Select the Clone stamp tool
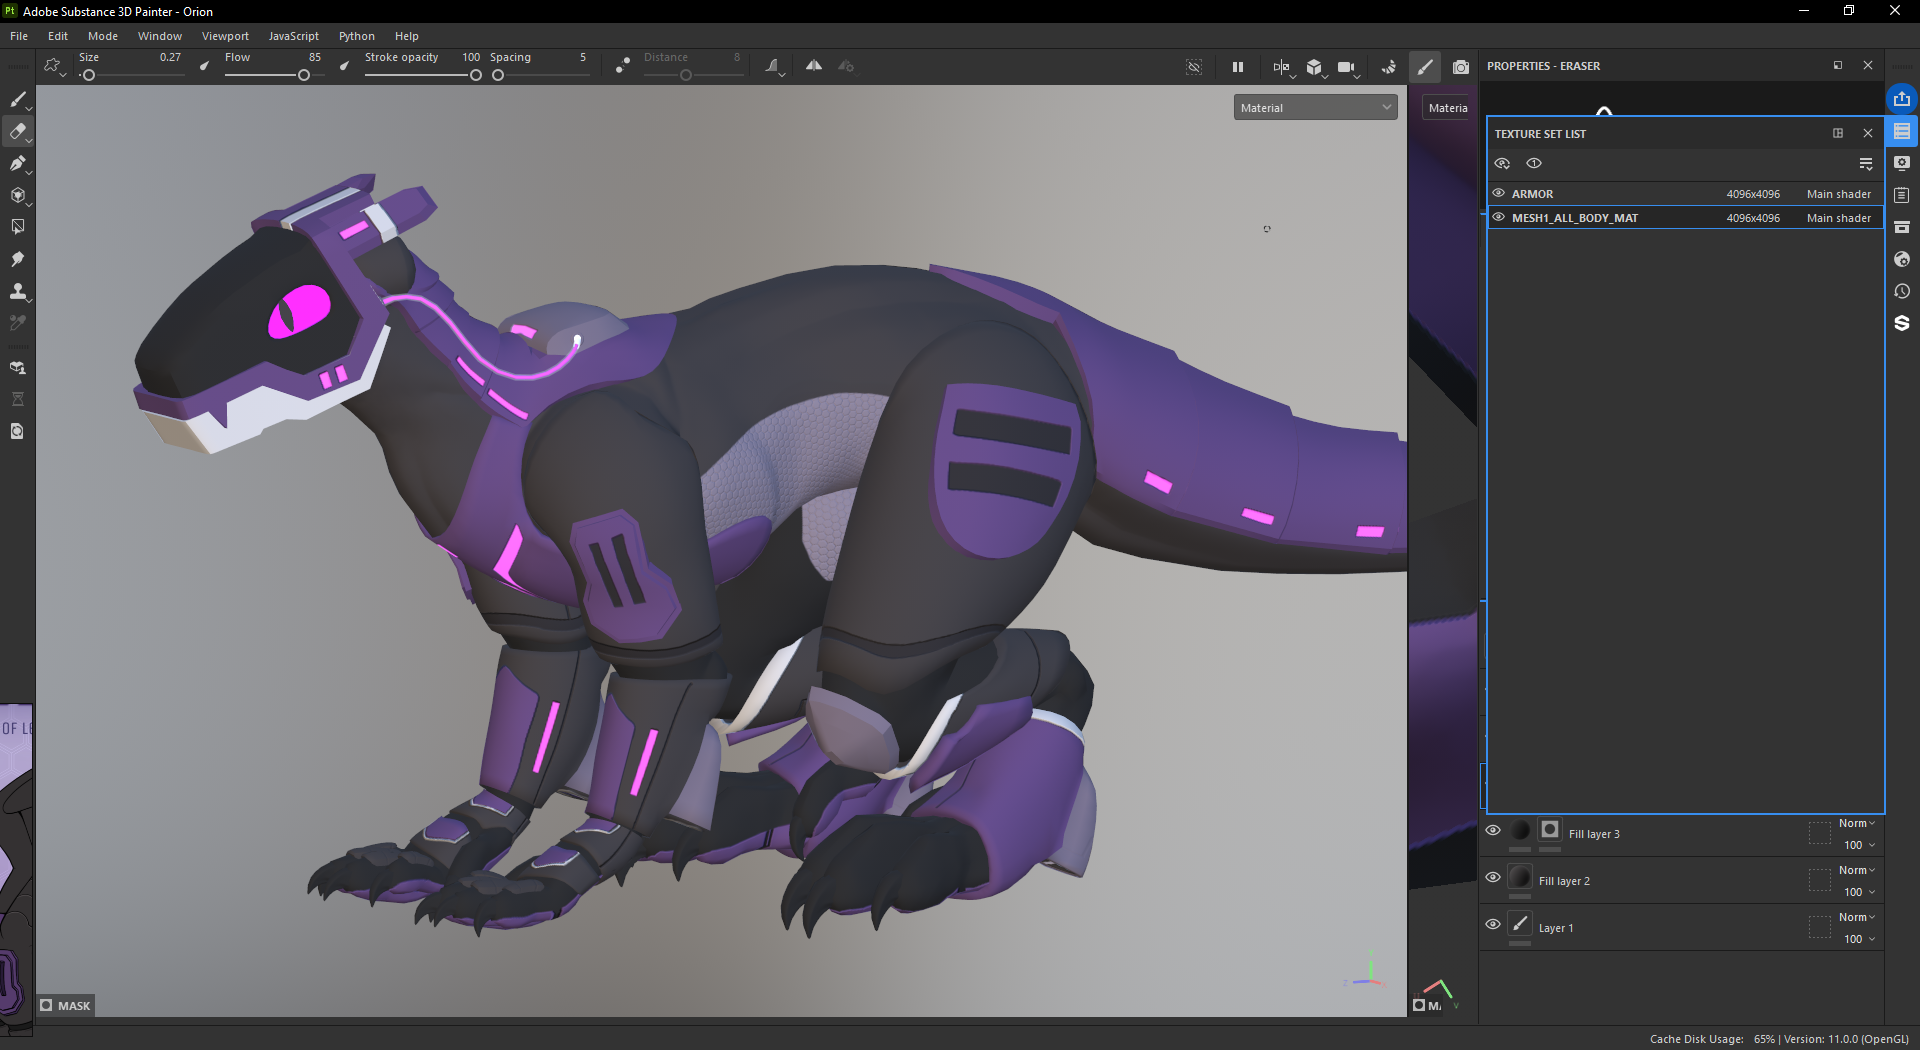This screenshot has height=1050, width=1920. [x=17, y=291]
